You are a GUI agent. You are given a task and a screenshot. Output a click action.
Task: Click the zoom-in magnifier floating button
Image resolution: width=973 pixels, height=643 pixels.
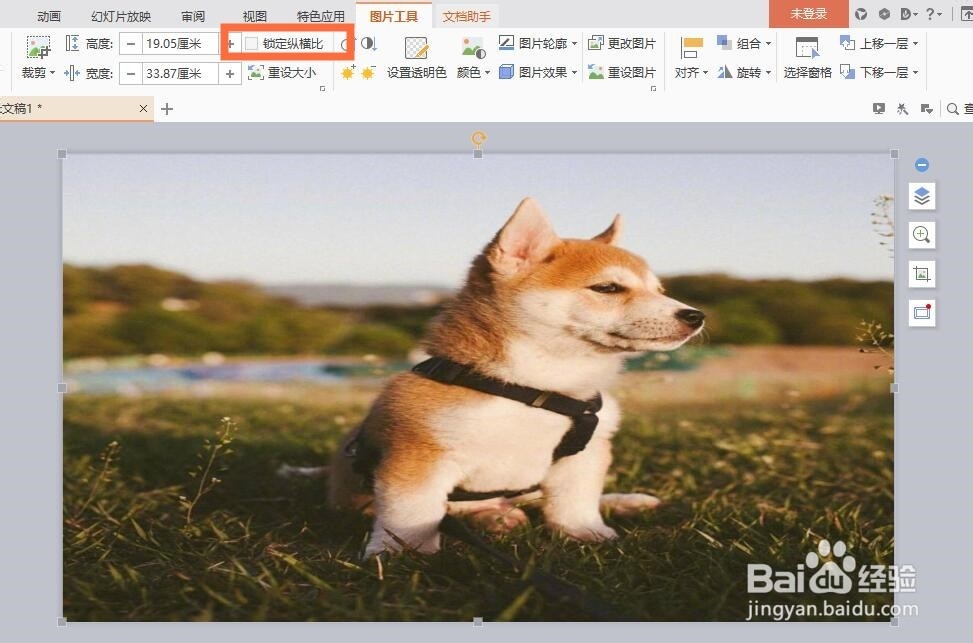pos(921,235)
